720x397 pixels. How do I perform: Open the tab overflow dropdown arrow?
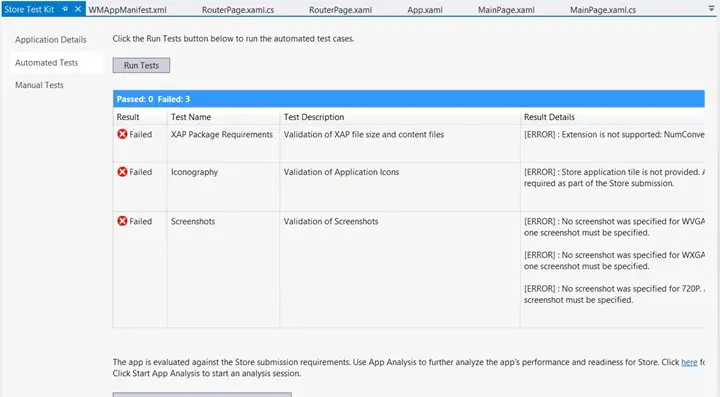click(x=711, y=8)
